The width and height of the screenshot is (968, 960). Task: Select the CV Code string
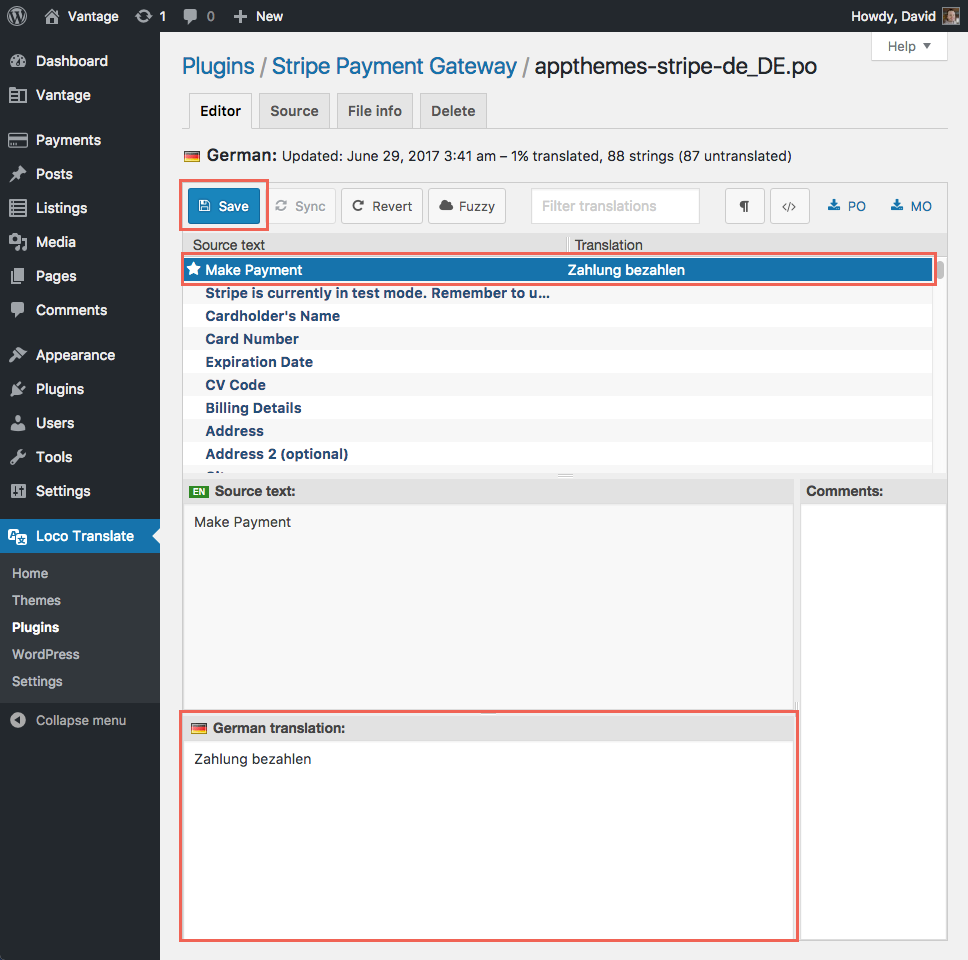coord(558,385)
